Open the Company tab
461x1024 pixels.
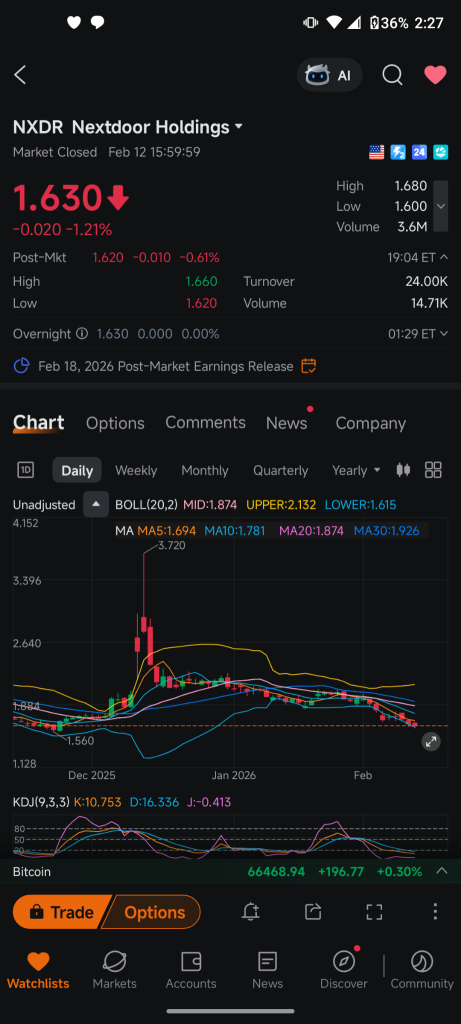(x=370, y=423)
